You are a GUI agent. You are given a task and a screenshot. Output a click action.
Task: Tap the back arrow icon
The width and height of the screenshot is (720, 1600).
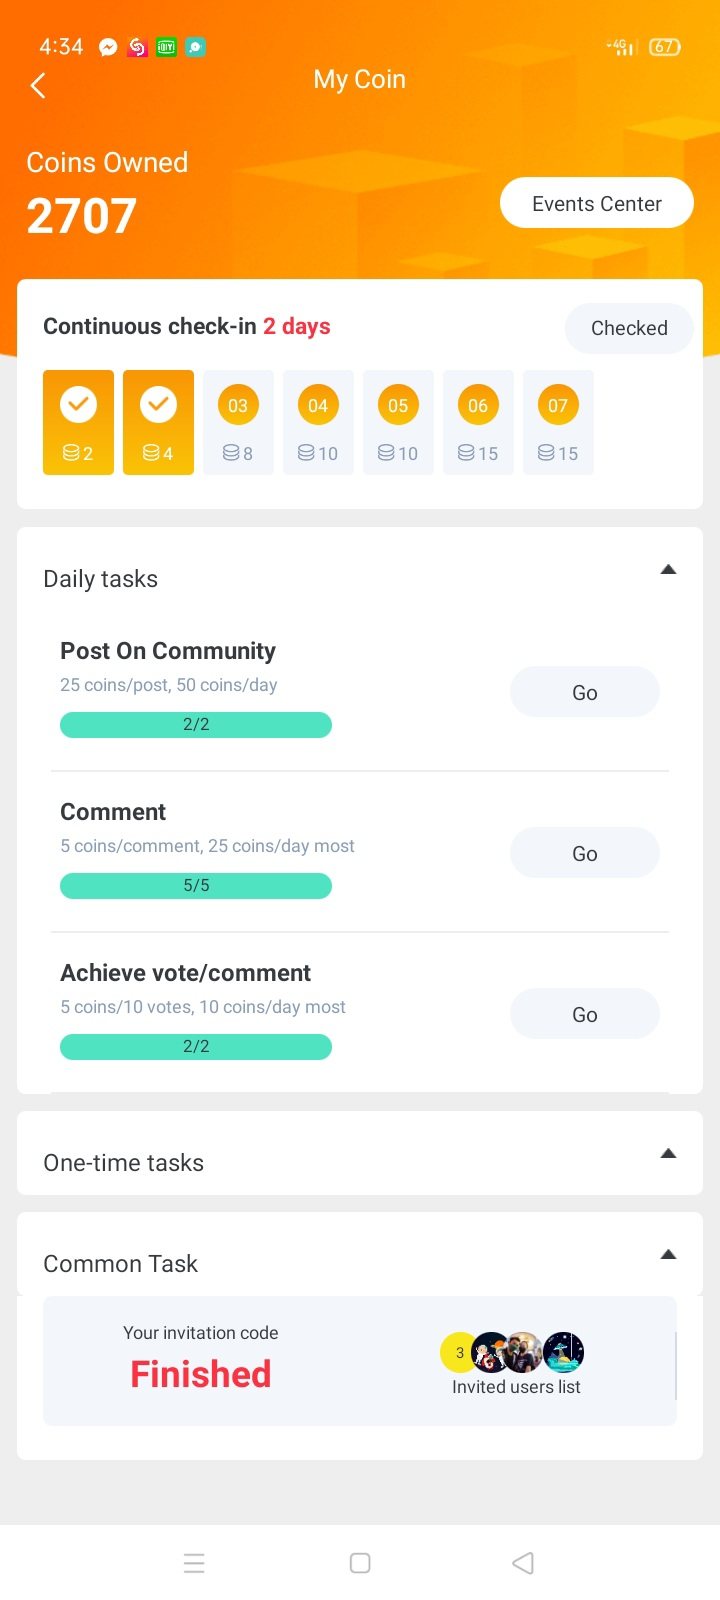[39, 86]
